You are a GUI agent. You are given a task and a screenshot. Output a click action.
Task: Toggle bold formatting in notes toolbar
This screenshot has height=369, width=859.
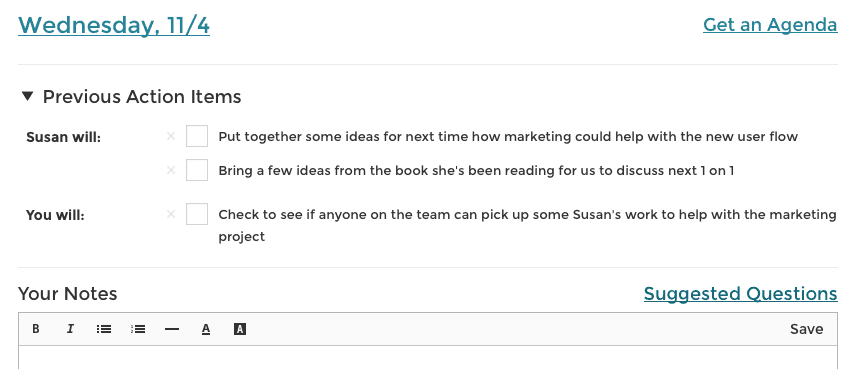[x=36, y=329]
